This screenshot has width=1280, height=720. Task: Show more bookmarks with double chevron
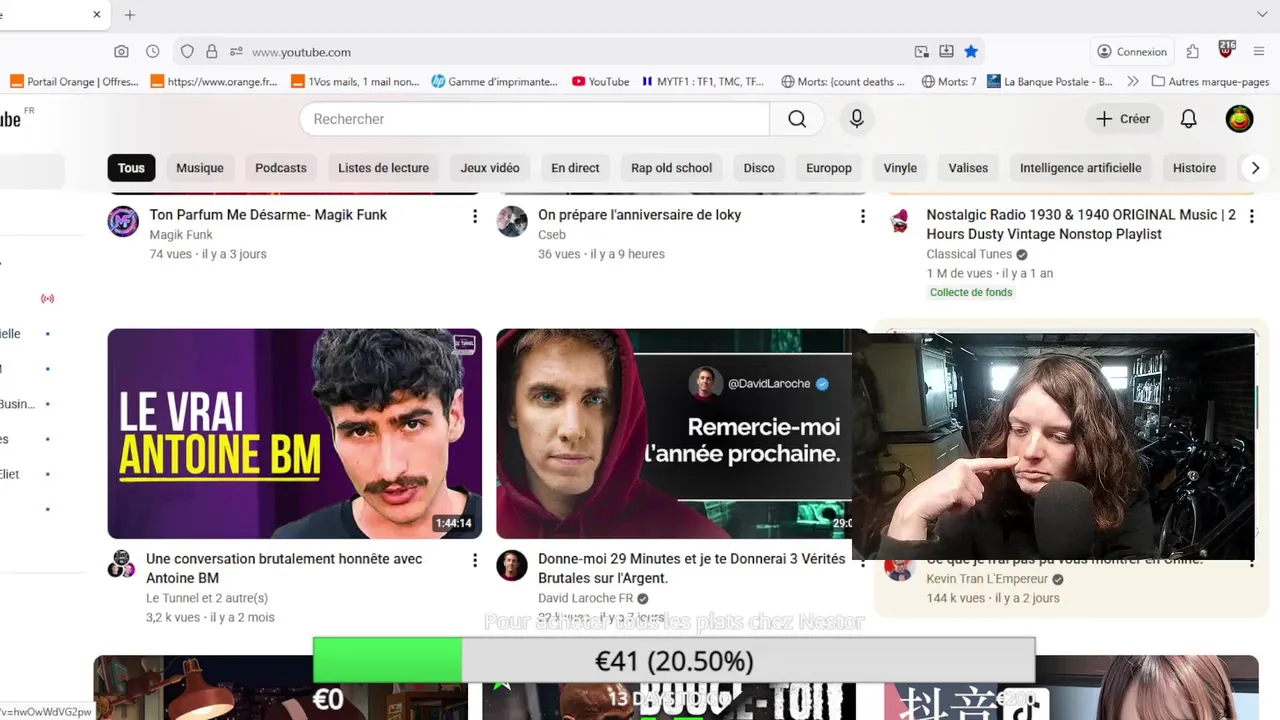[x=1132, y=82]
